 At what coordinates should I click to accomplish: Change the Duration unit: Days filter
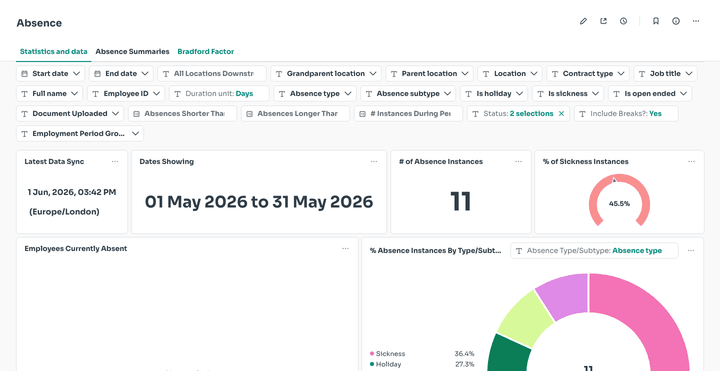click(219, 94)
